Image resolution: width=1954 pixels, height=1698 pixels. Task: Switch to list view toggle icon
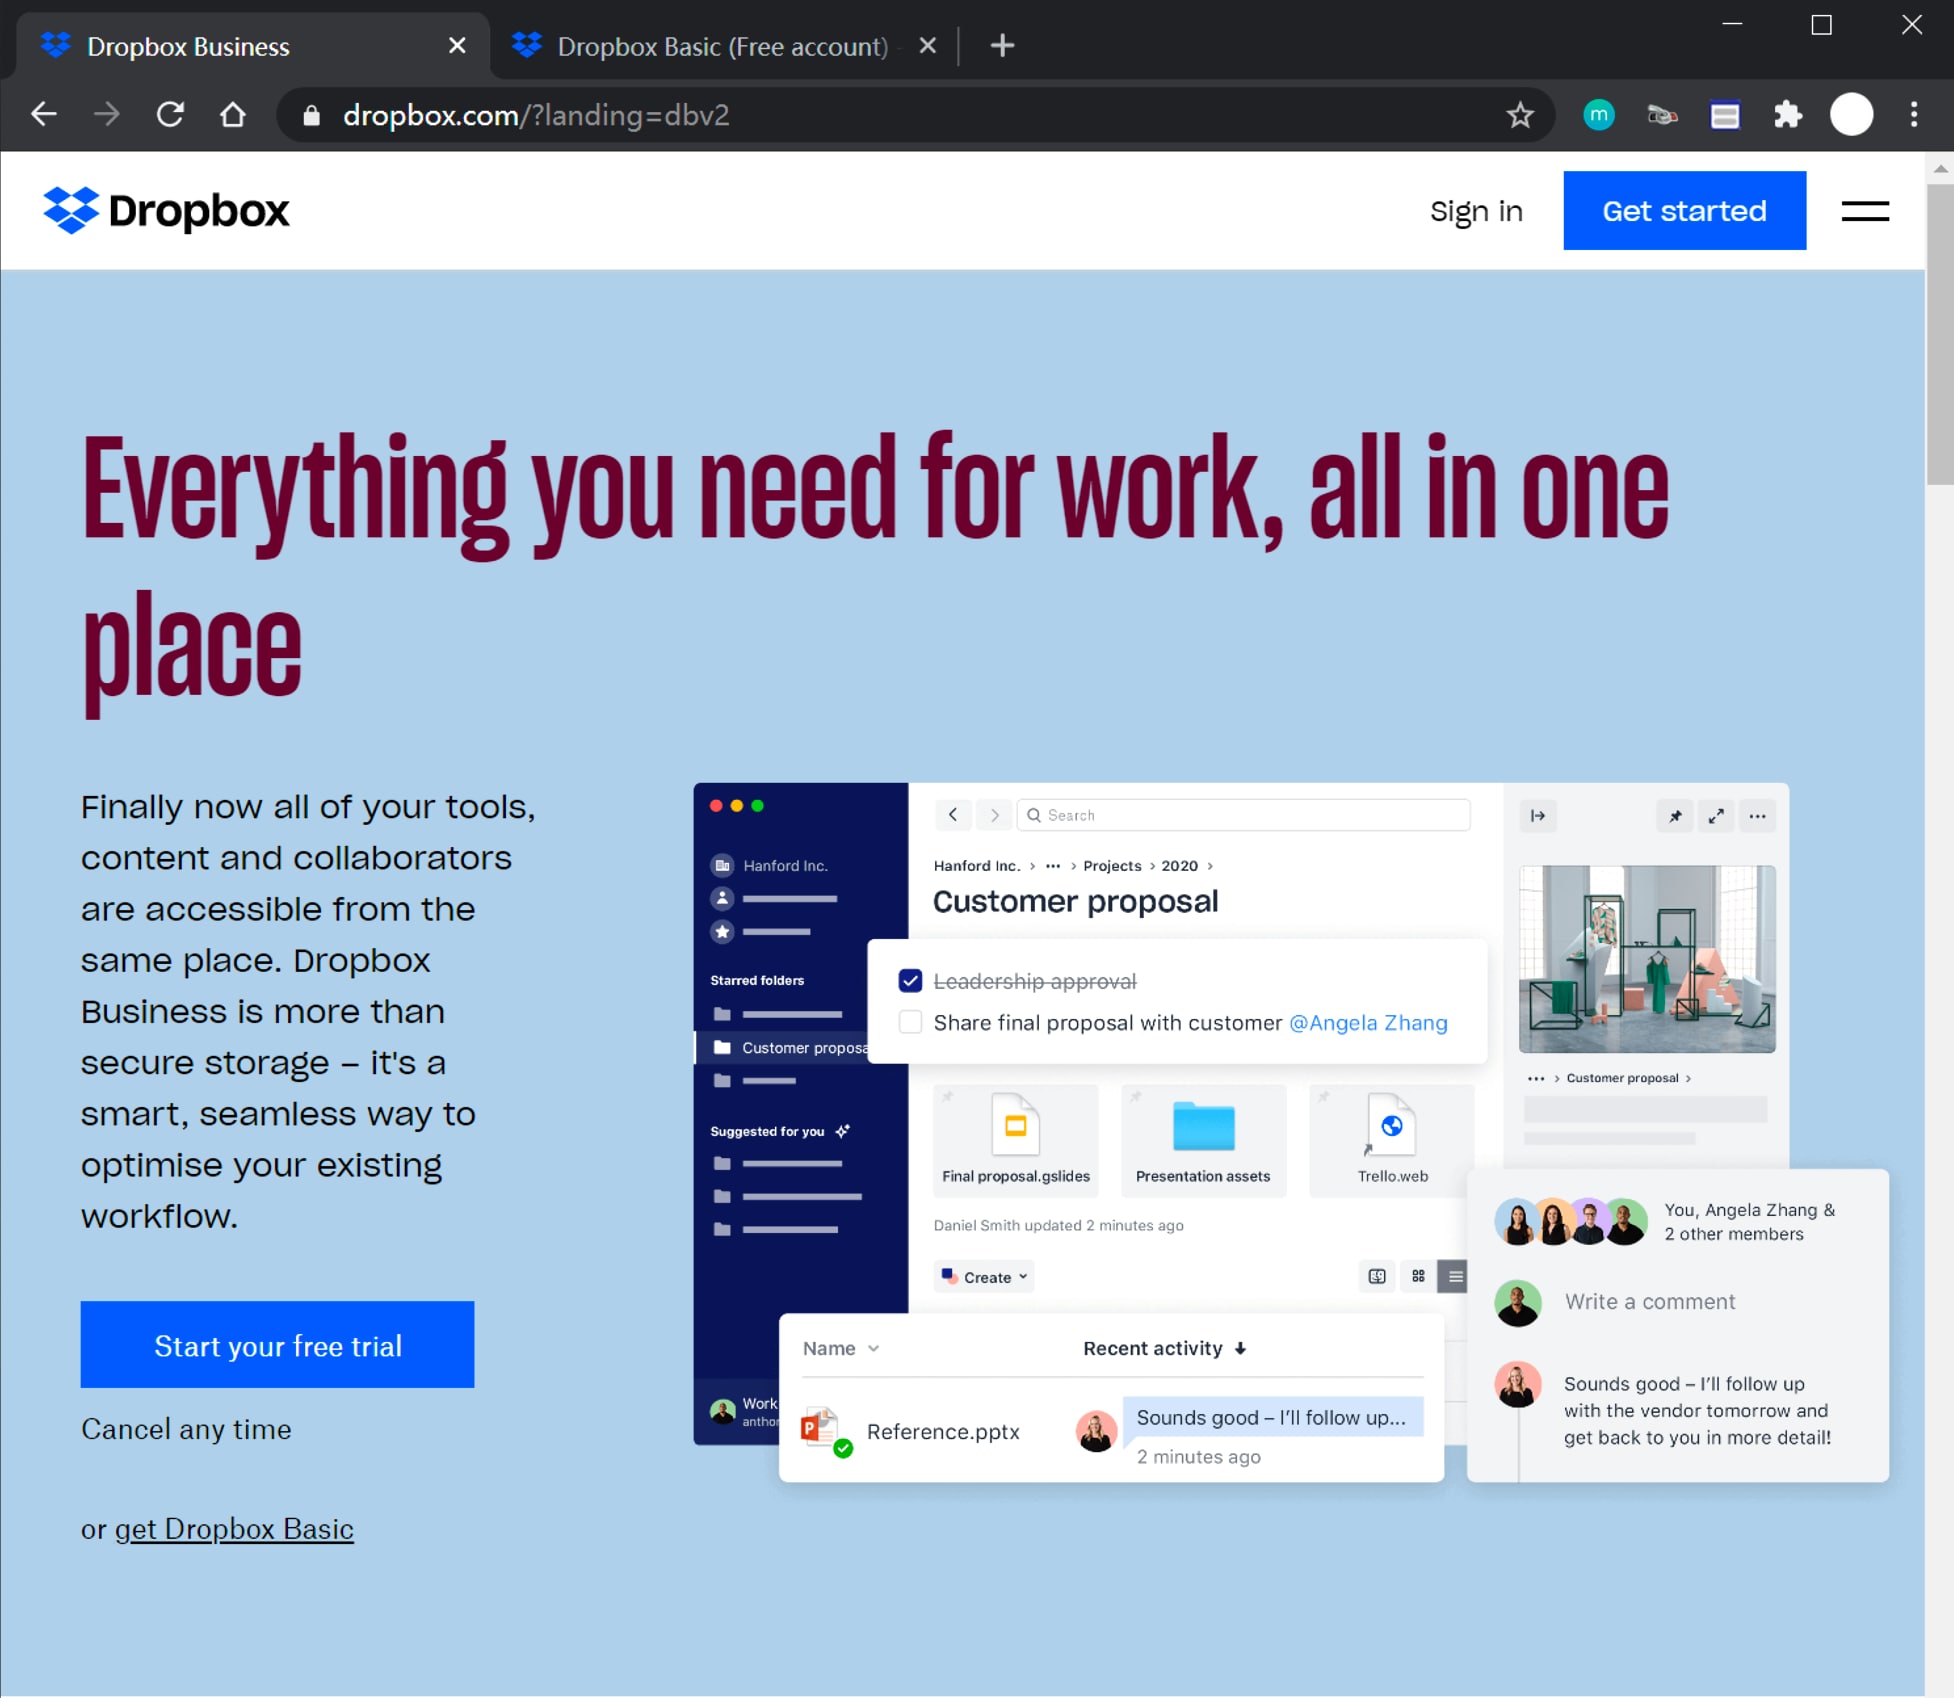[1455, 1276]
